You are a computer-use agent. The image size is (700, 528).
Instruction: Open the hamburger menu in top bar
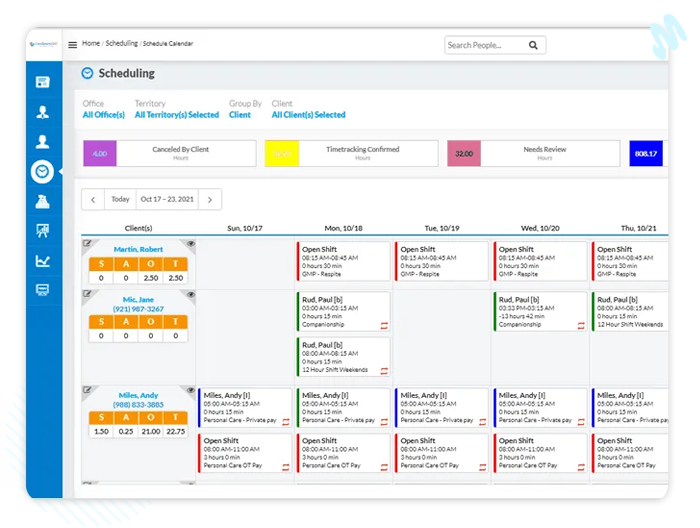[x=72, y=45]
